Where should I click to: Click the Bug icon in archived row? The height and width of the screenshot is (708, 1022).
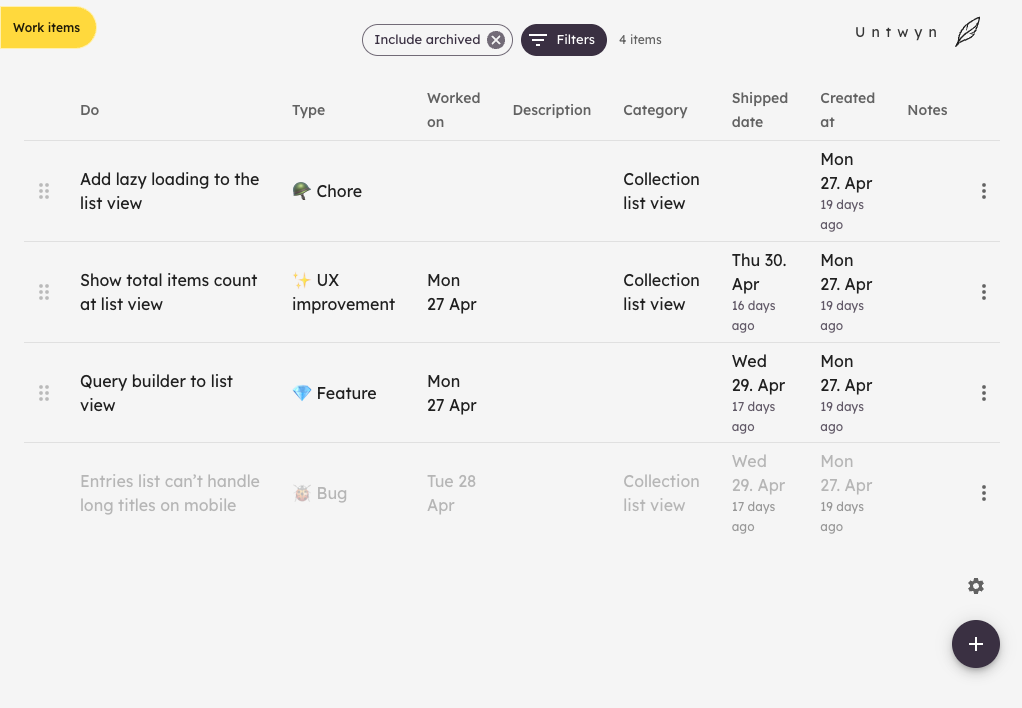tap(301, 493)
